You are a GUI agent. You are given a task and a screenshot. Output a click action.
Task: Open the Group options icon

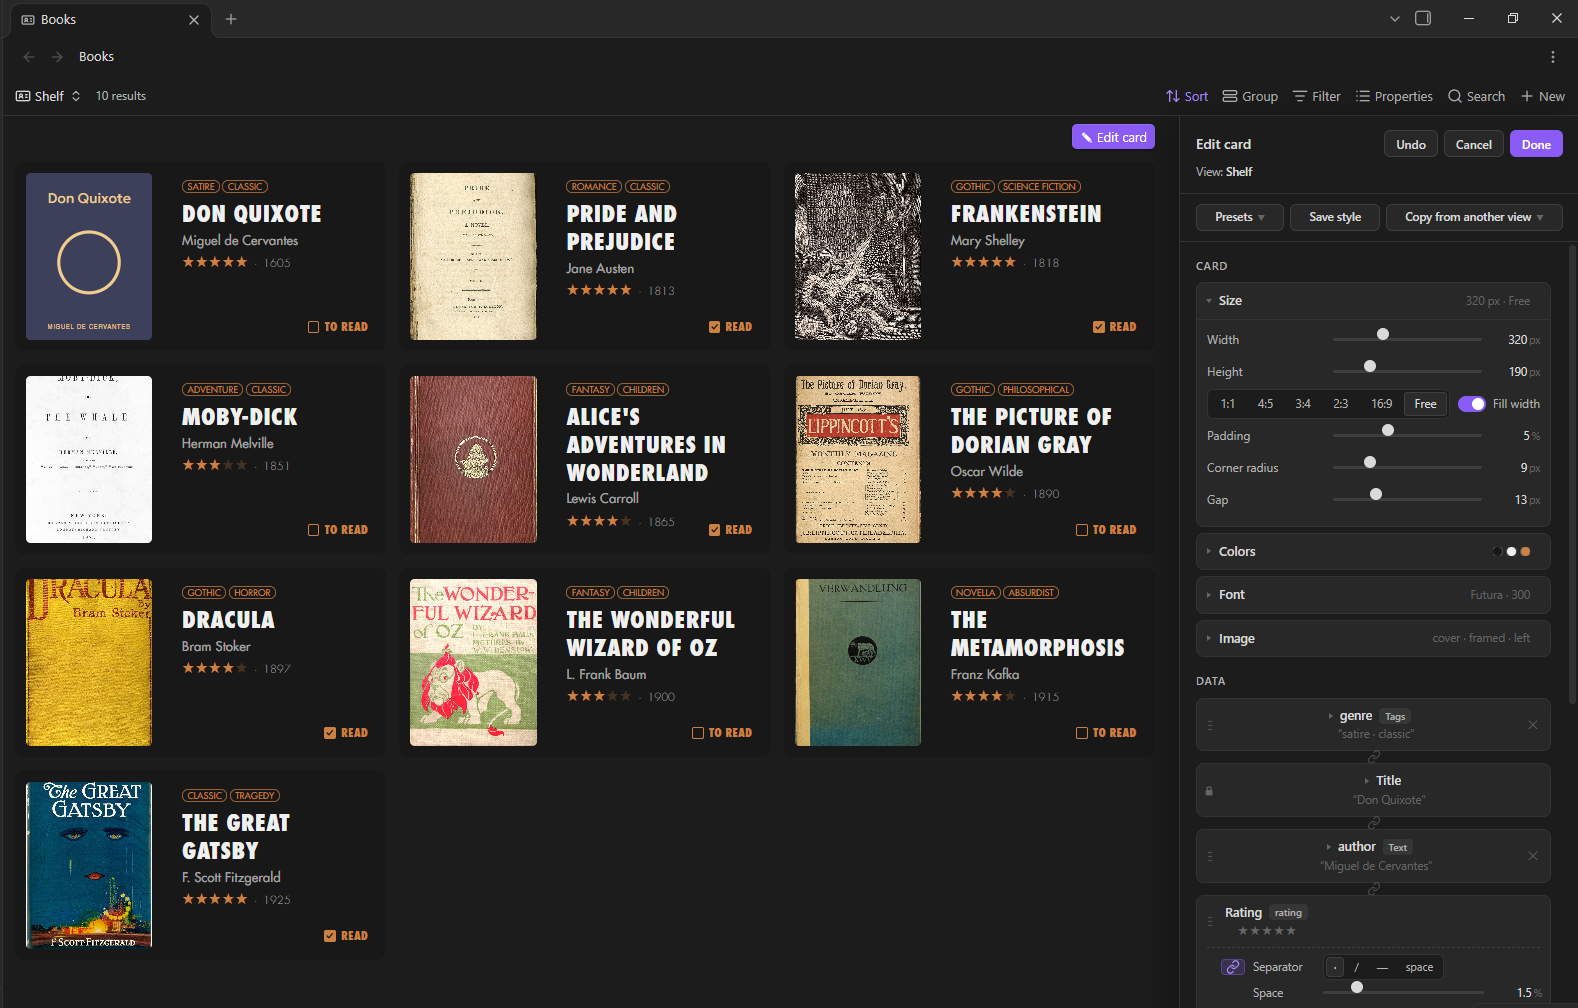[1230, 96]
